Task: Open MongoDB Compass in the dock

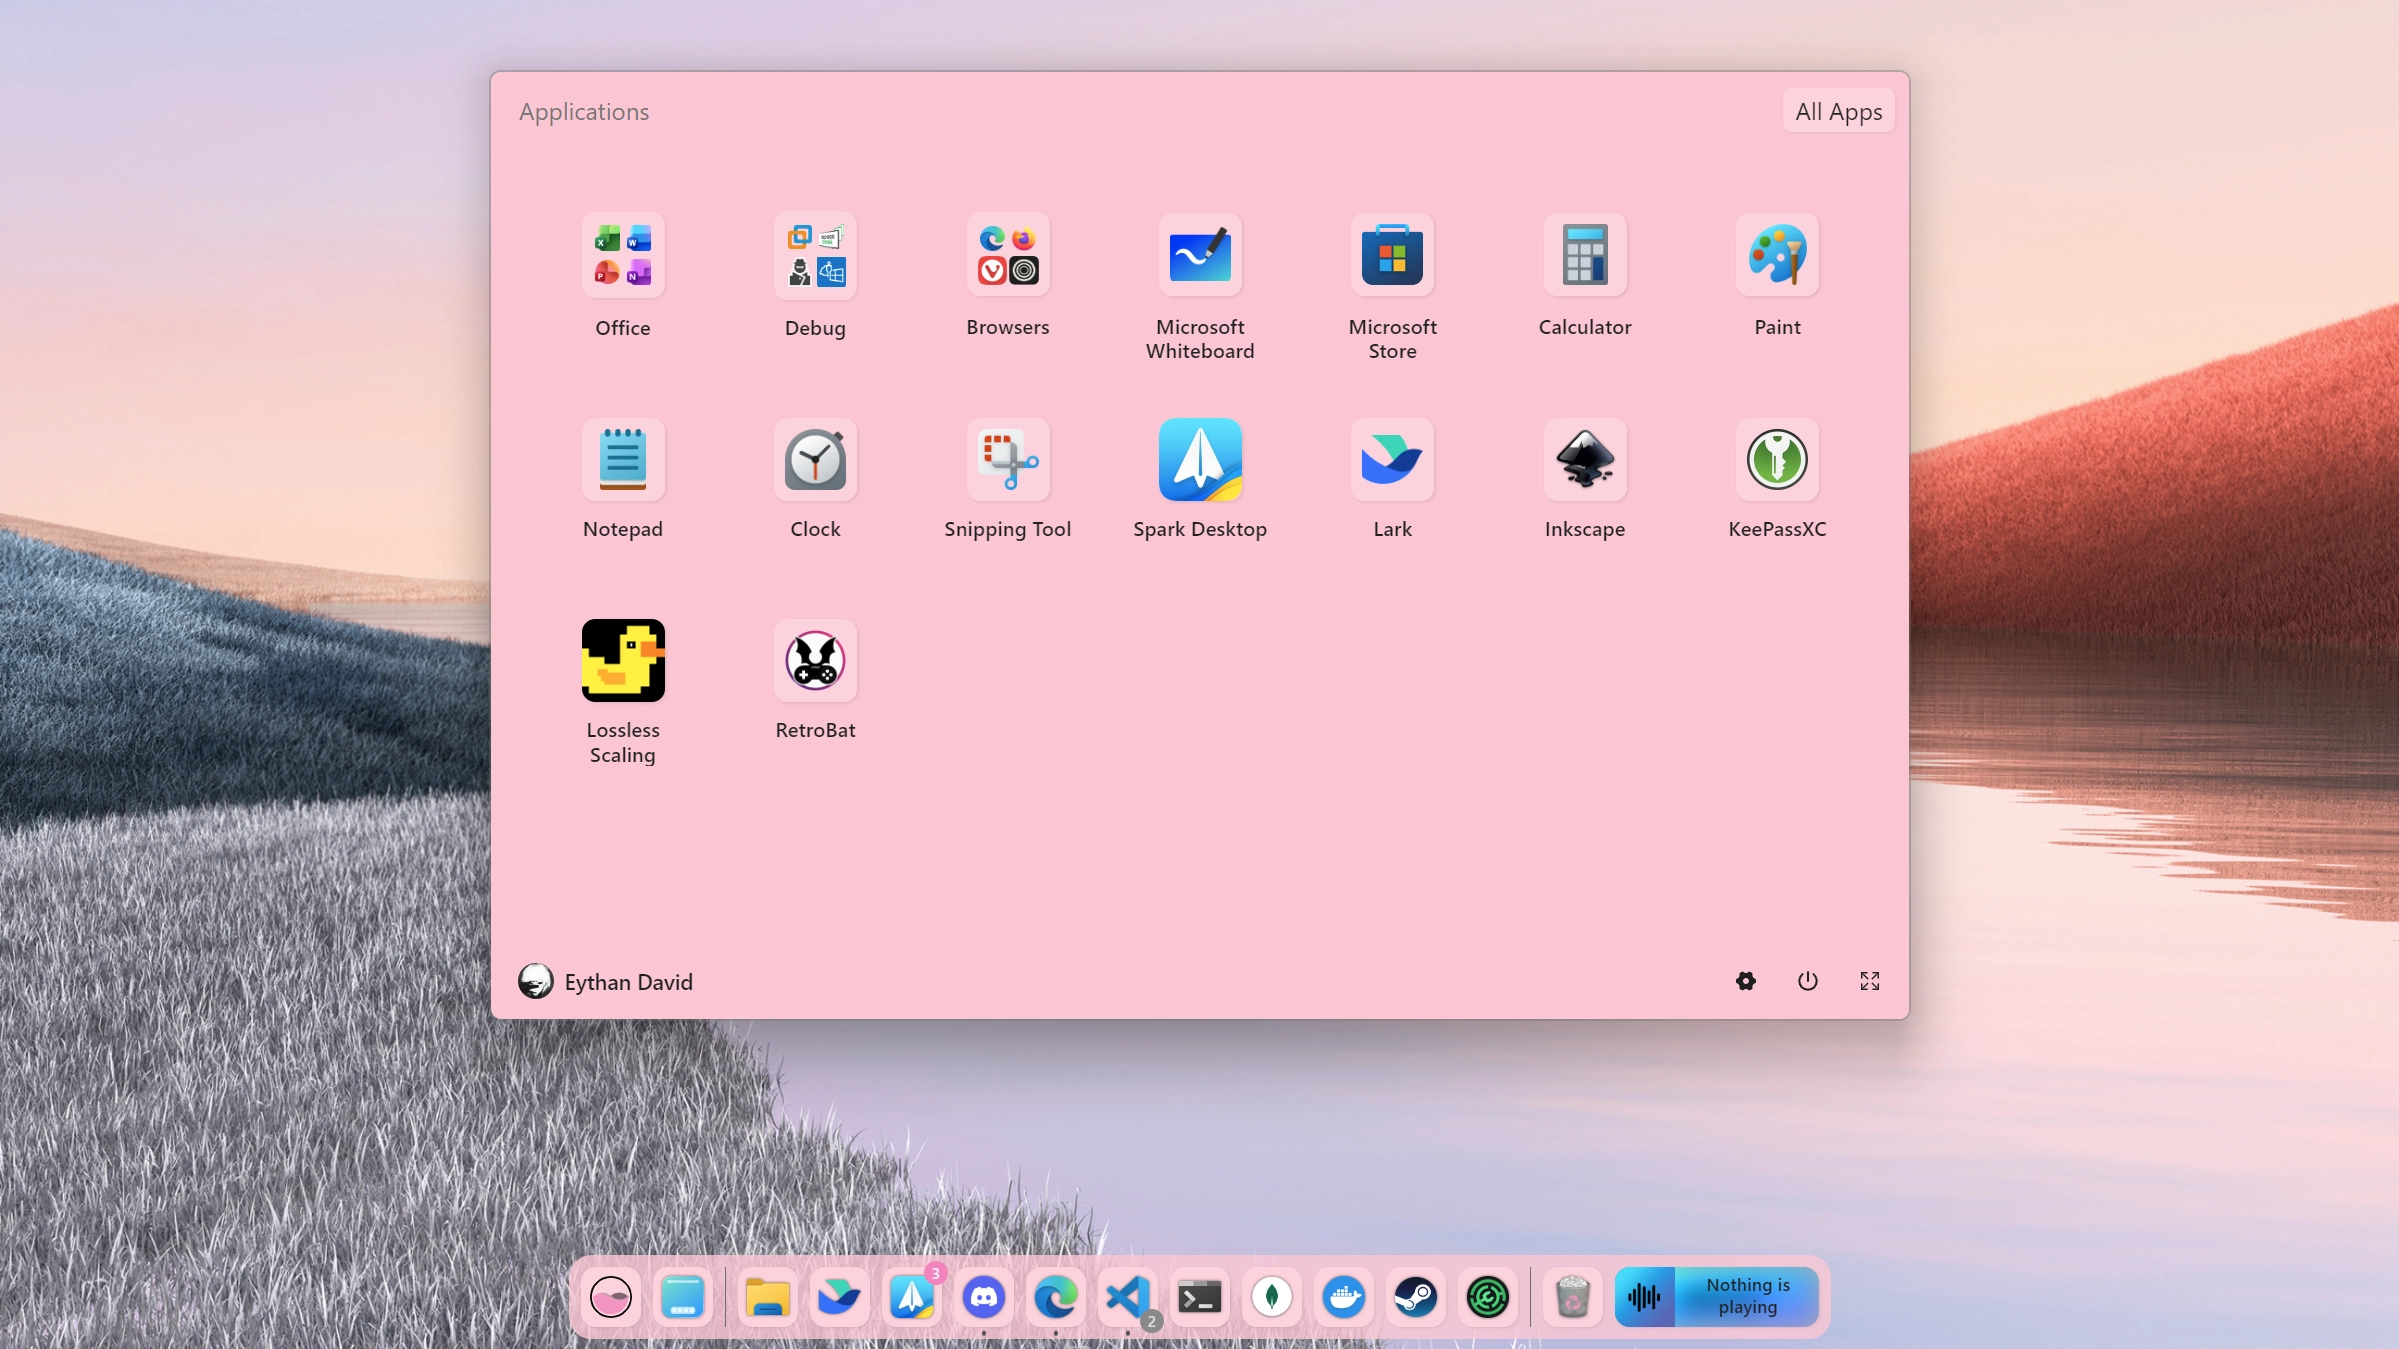Action: click(1272, 1297)
